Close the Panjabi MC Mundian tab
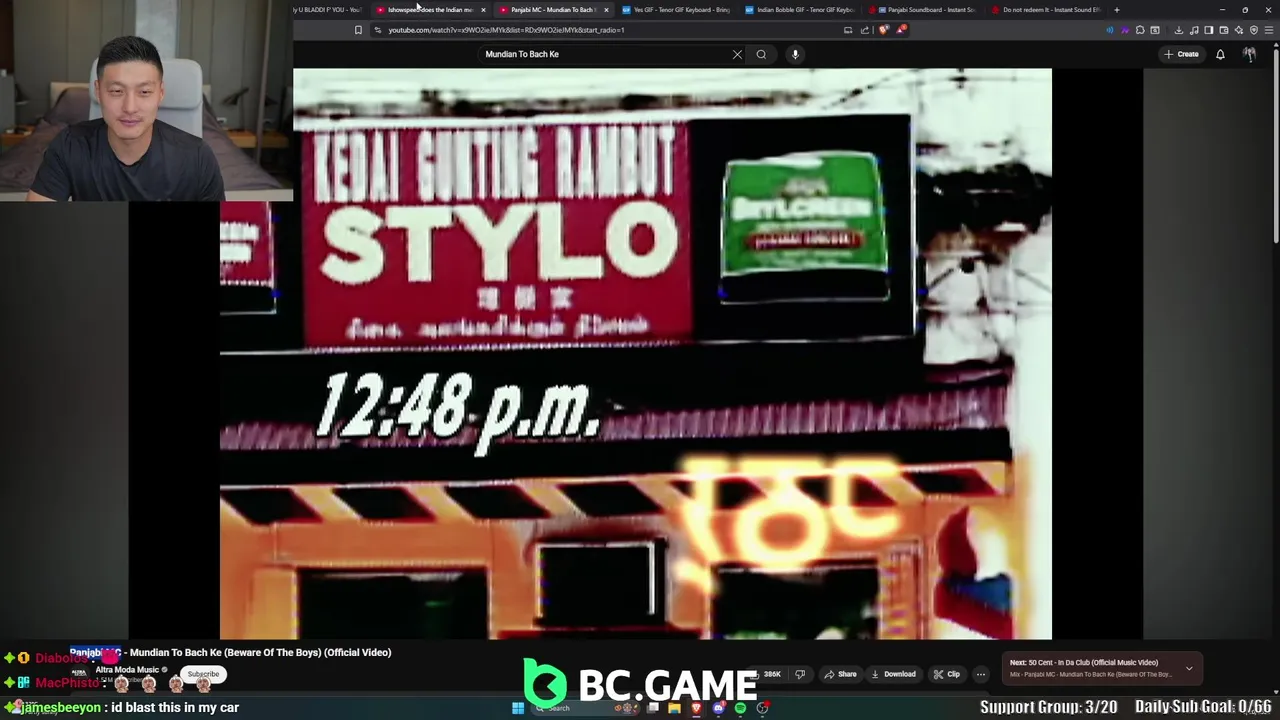Image resolution: width=1280 pixels, height=720 pixels. (x=605, y=10)
